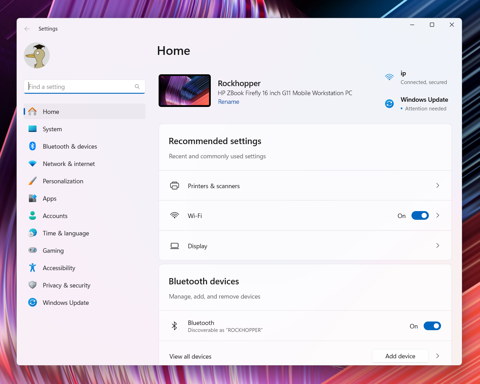
Task: Click the Windows Update sidebar icon
Action: click(32, 302)
